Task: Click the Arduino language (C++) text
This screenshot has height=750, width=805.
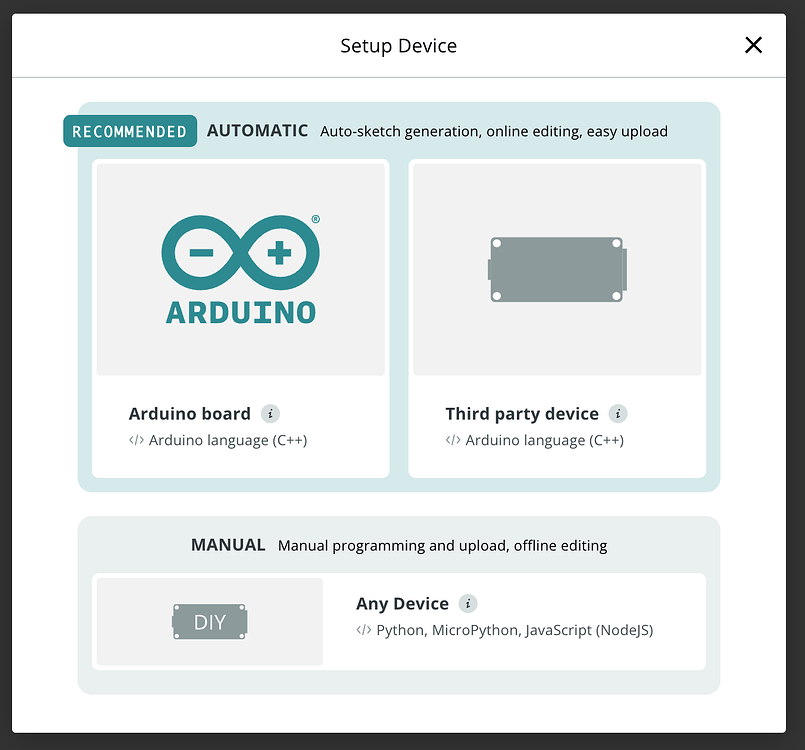Action: pyautogui.click(x=228, y=439)
